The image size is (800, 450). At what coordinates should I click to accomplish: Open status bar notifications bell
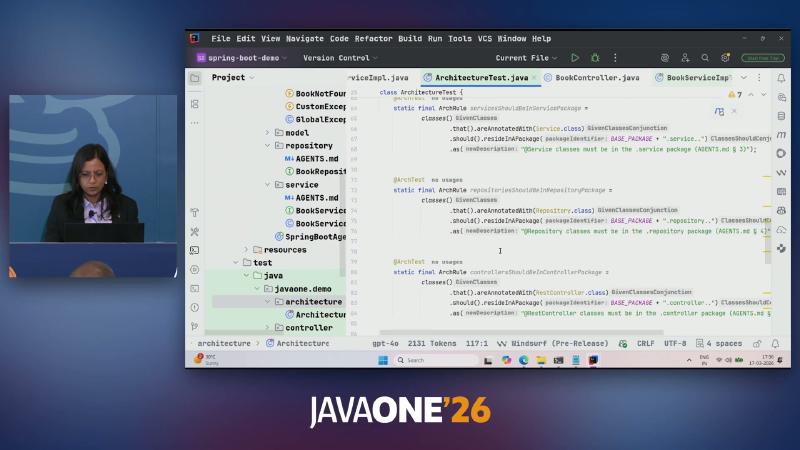pyautogui.click(x=775, y=344)
